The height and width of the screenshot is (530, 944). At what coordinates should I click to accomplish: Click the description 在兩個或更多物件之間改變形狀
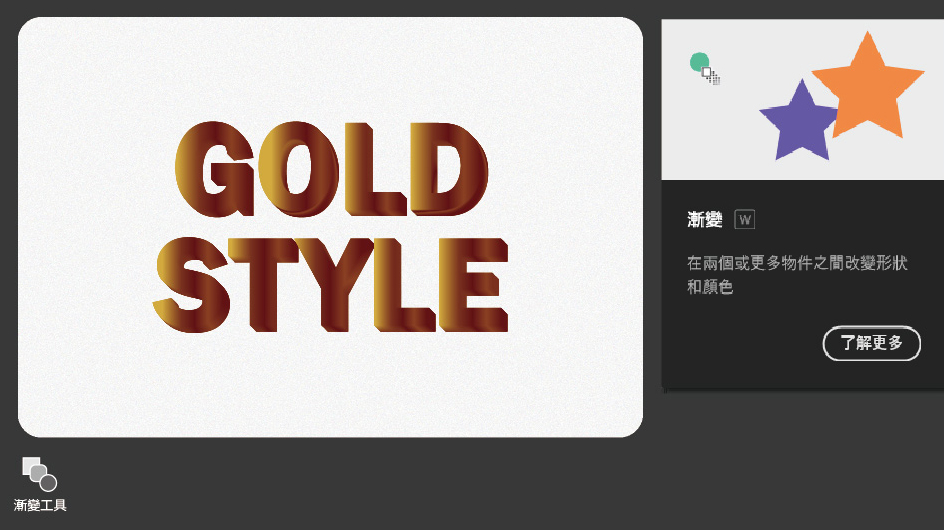[x=797, y=263]
